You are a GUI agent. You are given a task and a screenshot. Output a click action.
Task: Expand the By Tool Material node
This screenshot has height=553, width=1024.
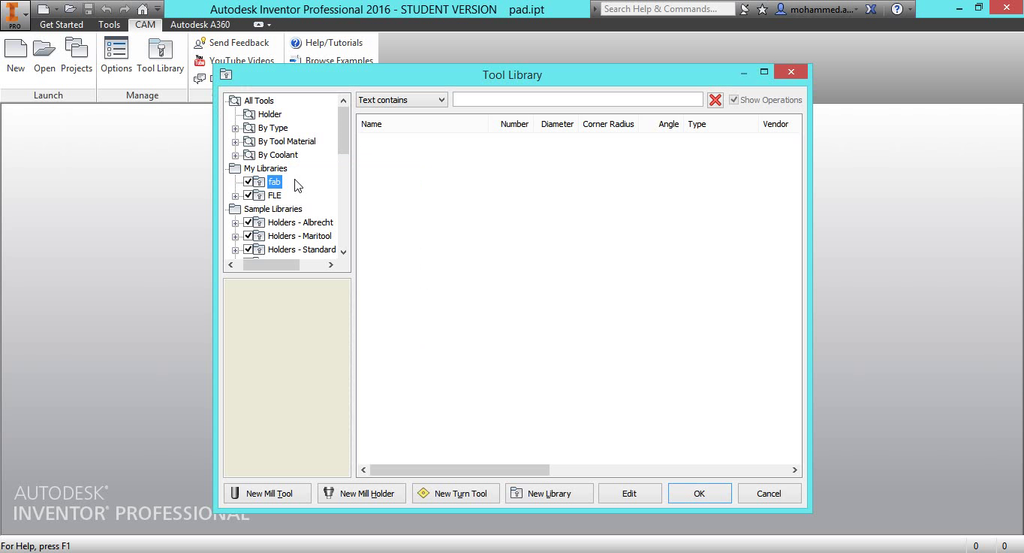click(x=235, y=142)
